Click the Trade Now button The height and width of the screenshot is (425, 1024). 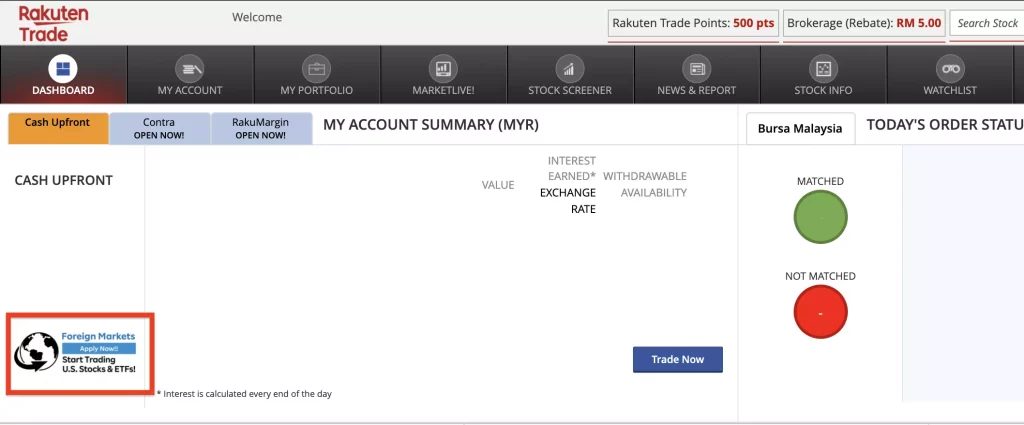(x=678, y=360)
